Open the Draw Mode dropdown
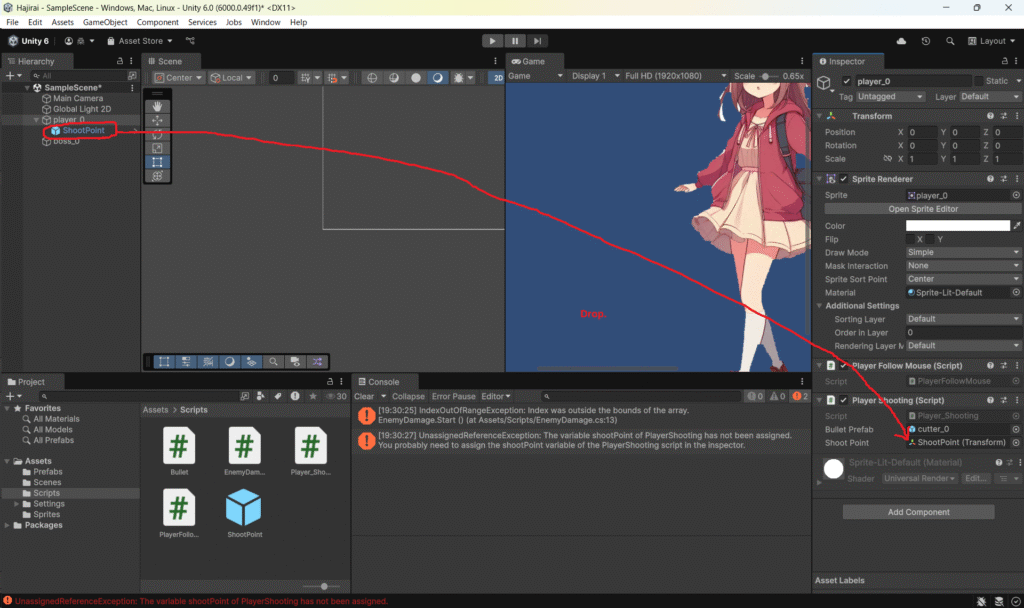 [963, 252]
